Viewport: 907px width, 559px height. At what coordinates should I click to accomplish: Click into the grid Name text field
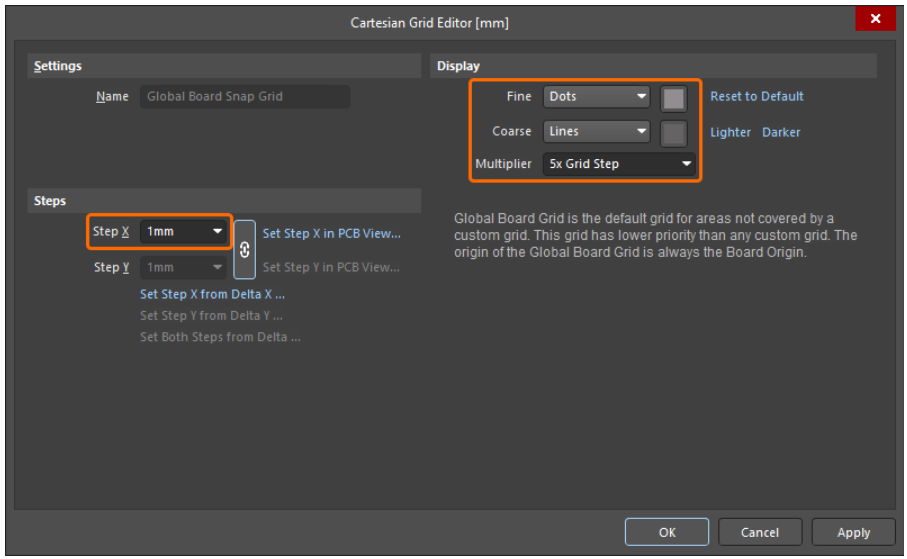tap(245, 97)
